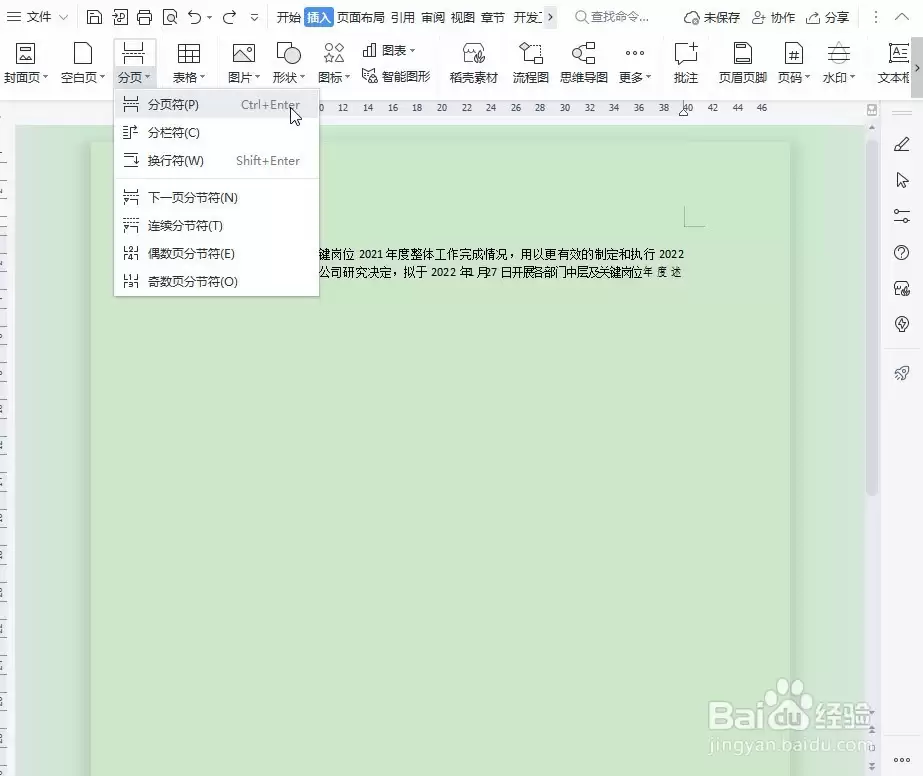Select Column Break 分栏符(C)

(x=216, y=132)
